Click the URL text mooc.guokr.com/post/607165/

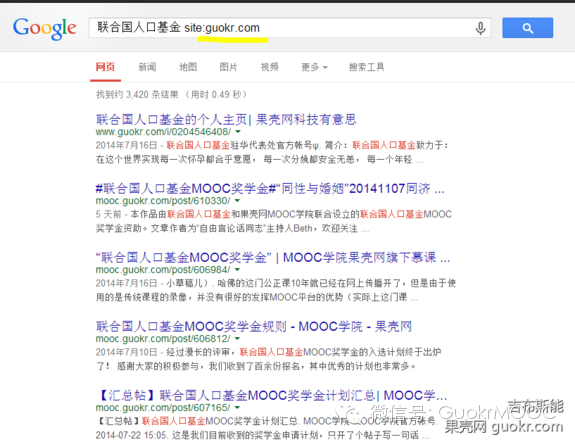pos(163,408)
